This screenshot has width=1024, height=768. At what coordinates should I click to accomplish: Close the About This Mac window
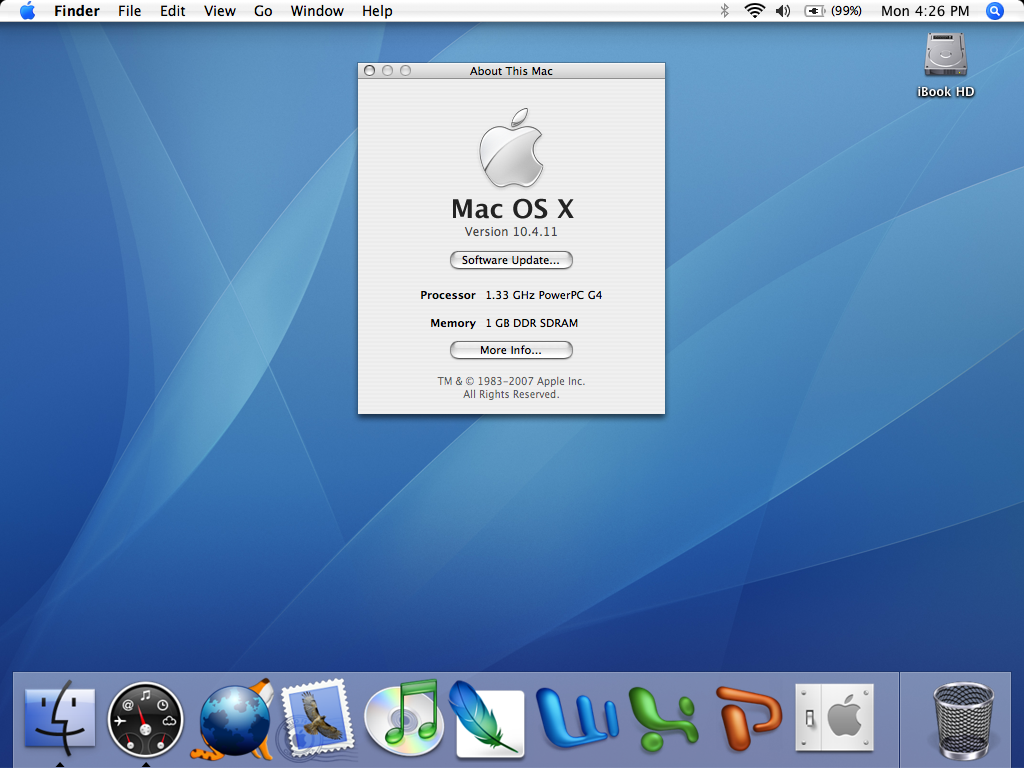click(x=369, y=71)
